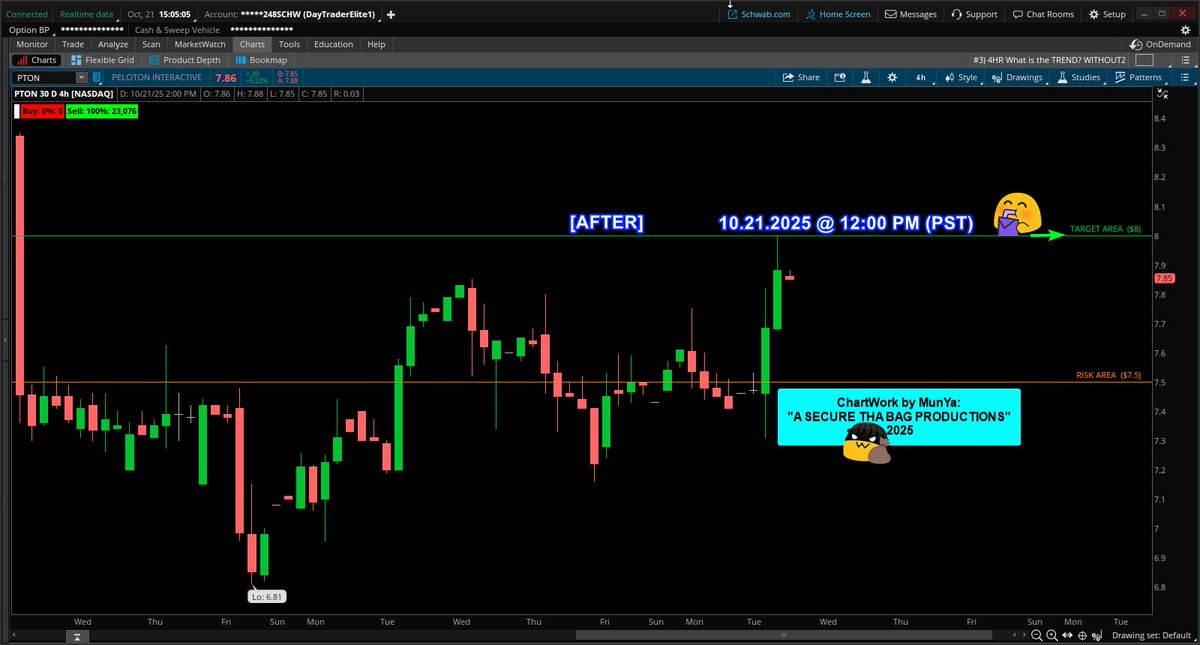1200x645 pixels.
Task: Click the zoom out magnifier icon
Action: pyautogui.click(x=1037, y=636)
